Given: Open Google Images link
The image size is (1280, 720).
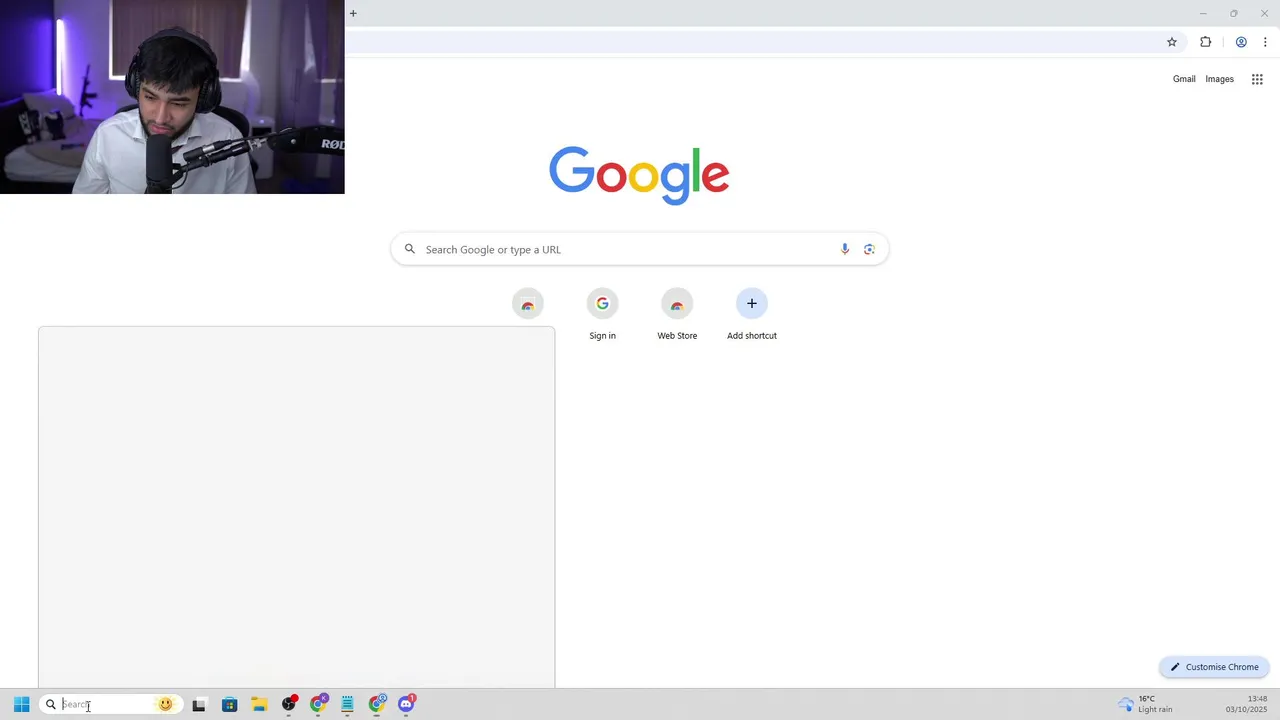Looking at the screenshot, I should (x=1219, y=79).
